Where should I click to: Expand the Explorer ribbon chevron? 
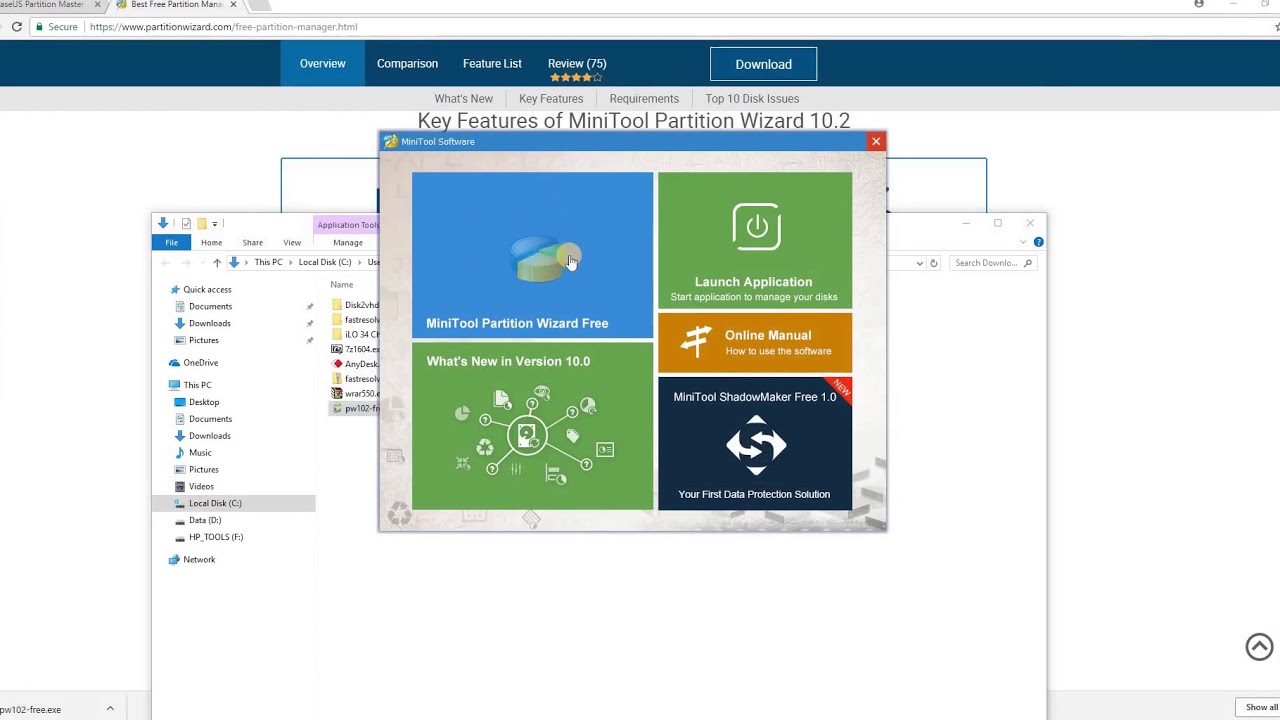[1023, 242]
